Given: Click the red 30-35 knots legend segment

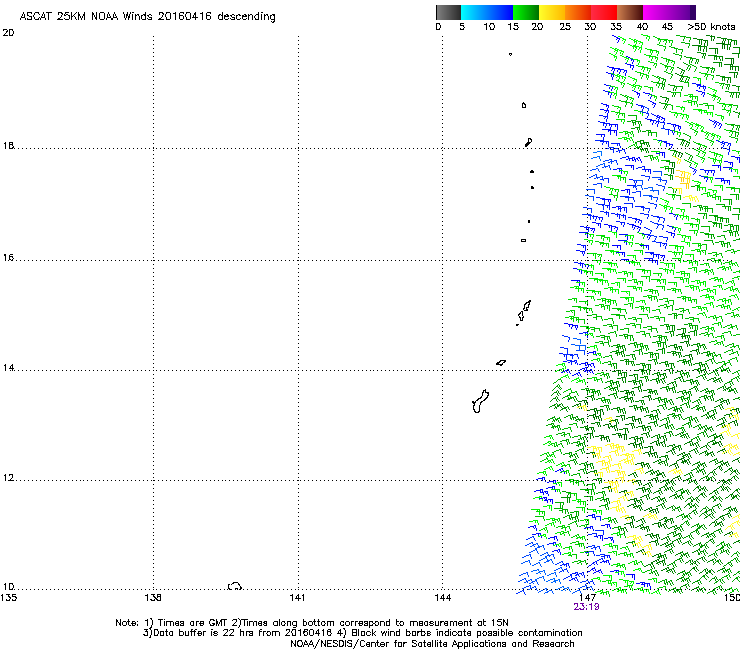Looking at the screenshot, I should pos(604,12).
